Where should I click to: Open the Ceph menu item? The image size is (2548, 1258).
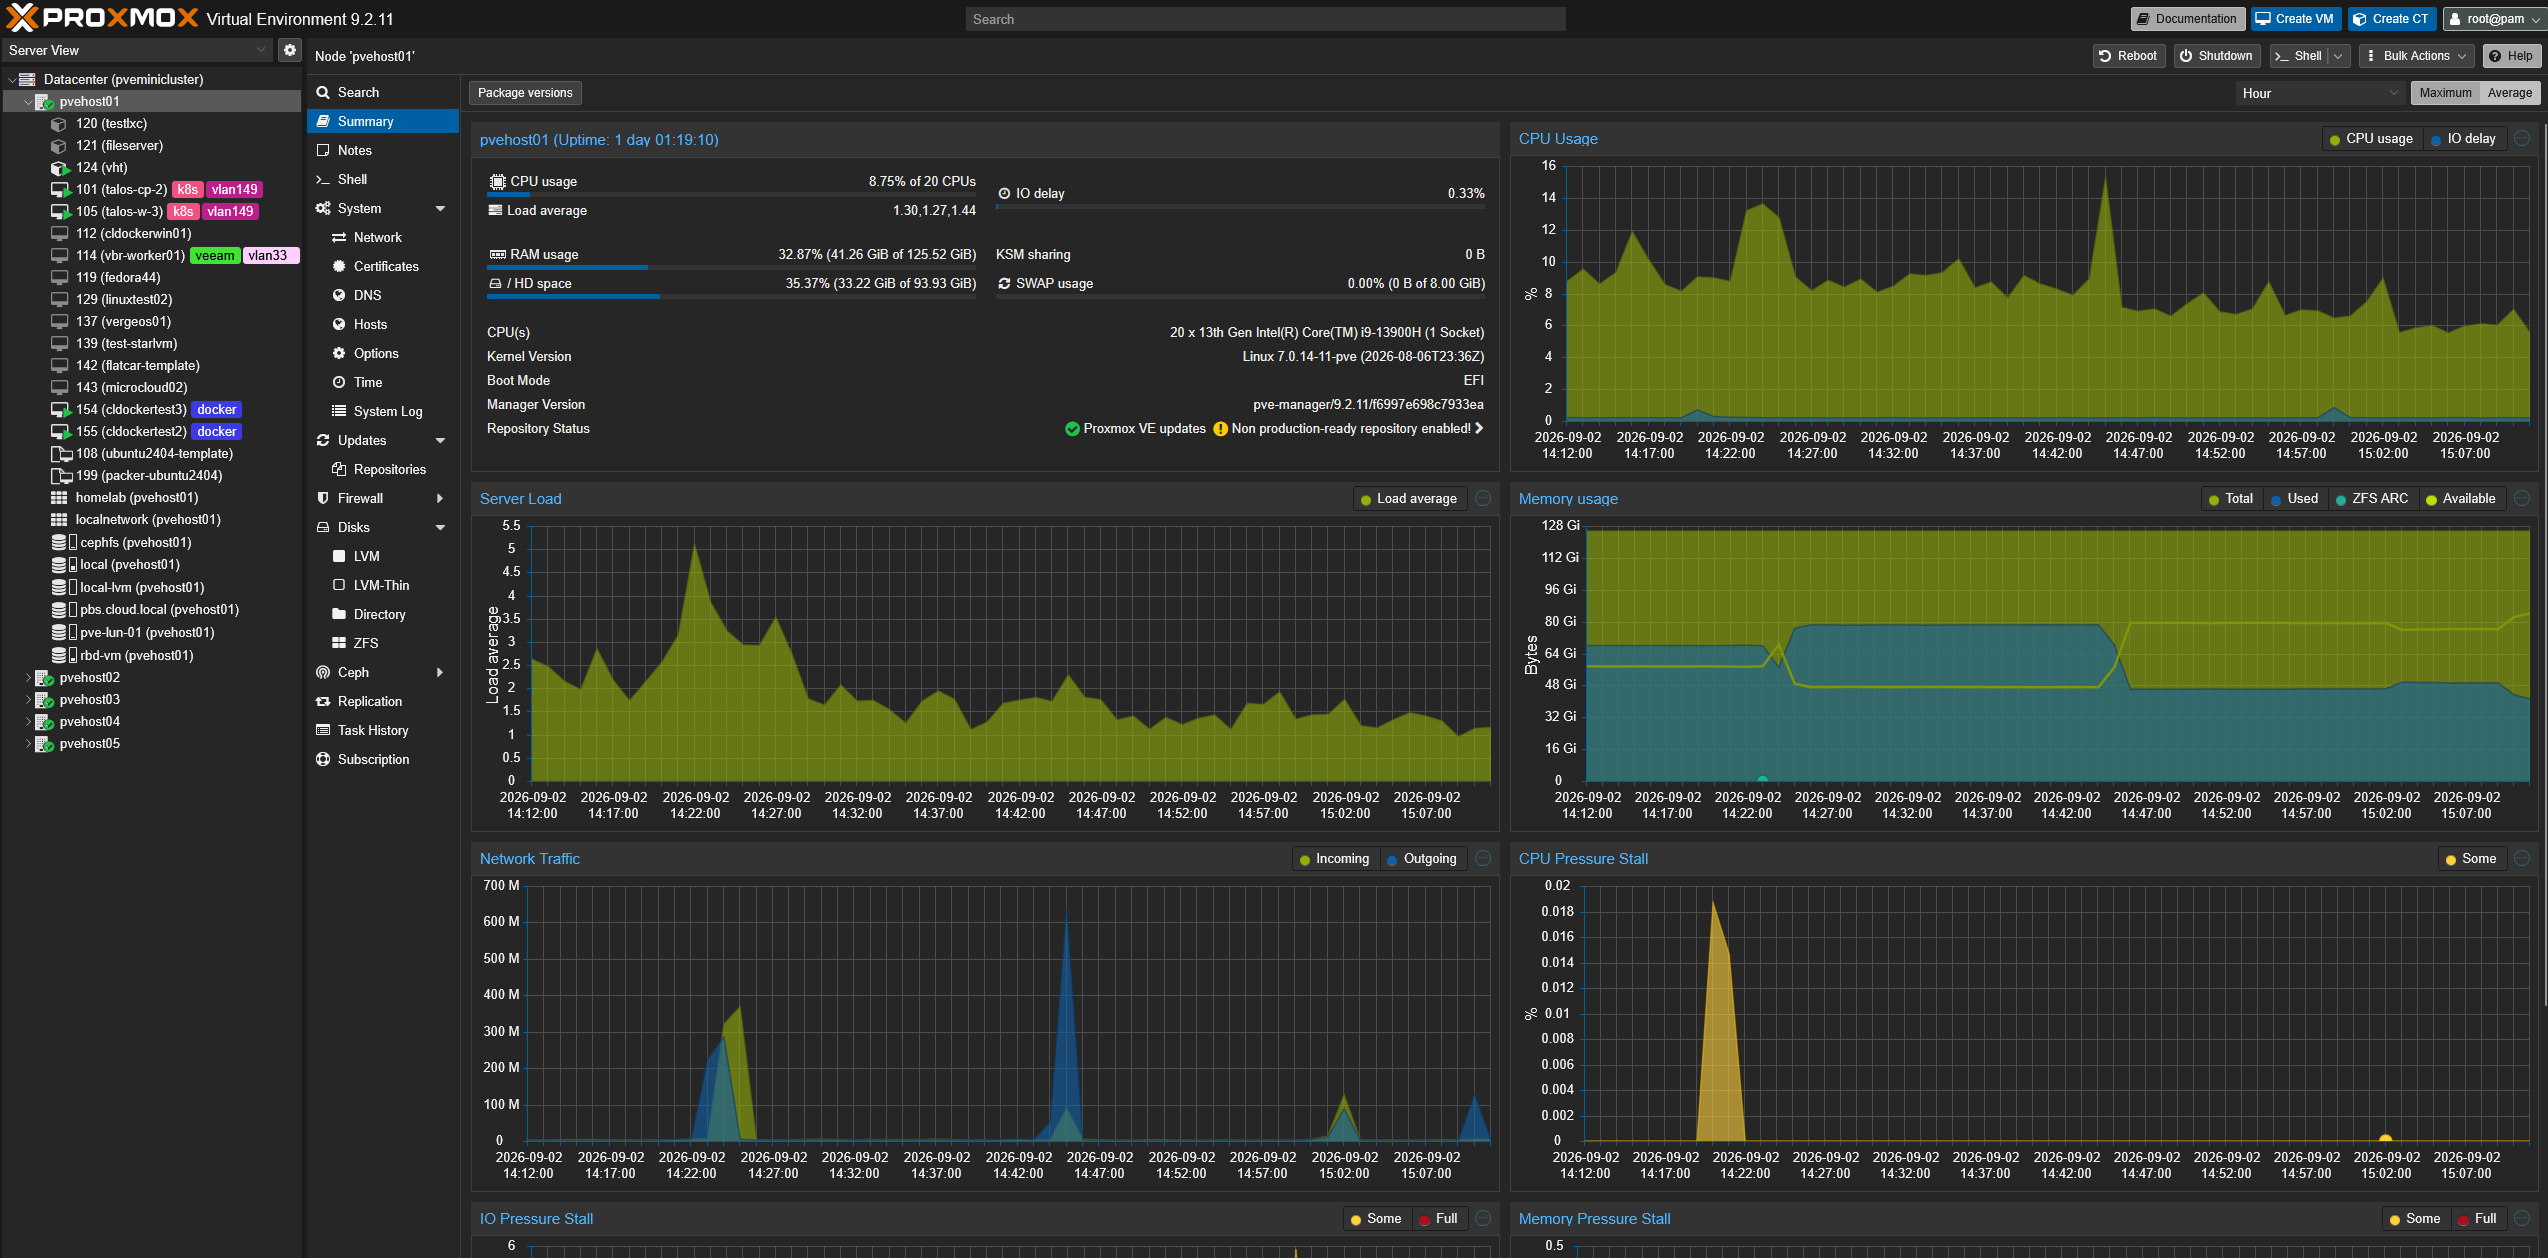(x=383, y=672)
